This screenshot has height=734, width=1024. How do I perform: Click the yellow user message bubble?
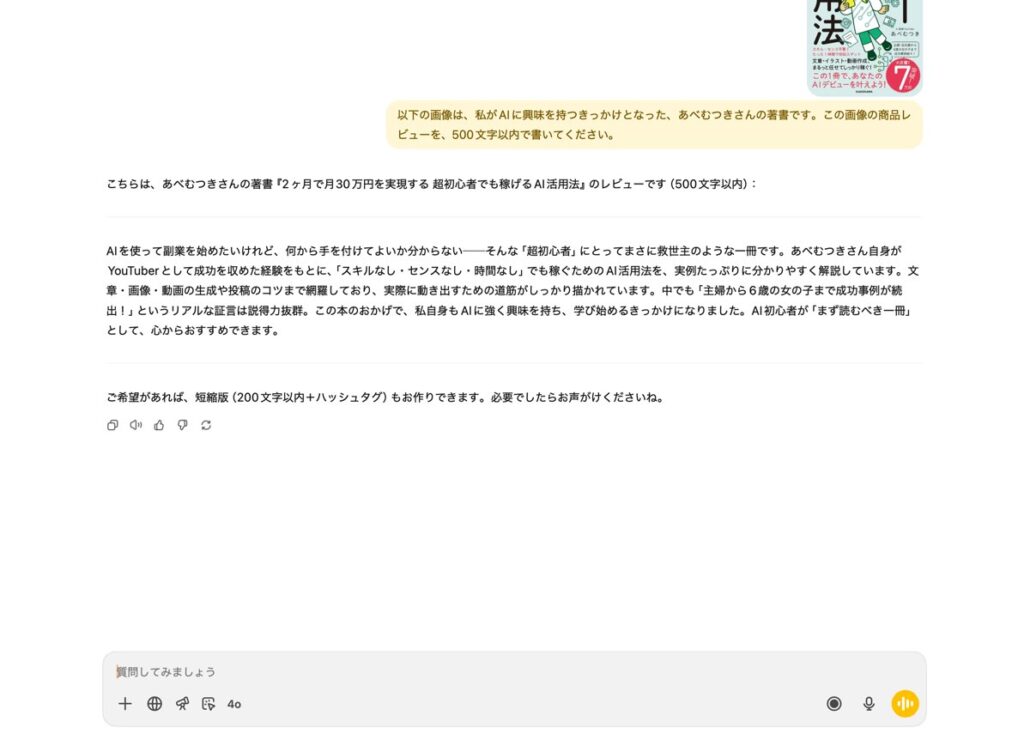click(654, 125)
